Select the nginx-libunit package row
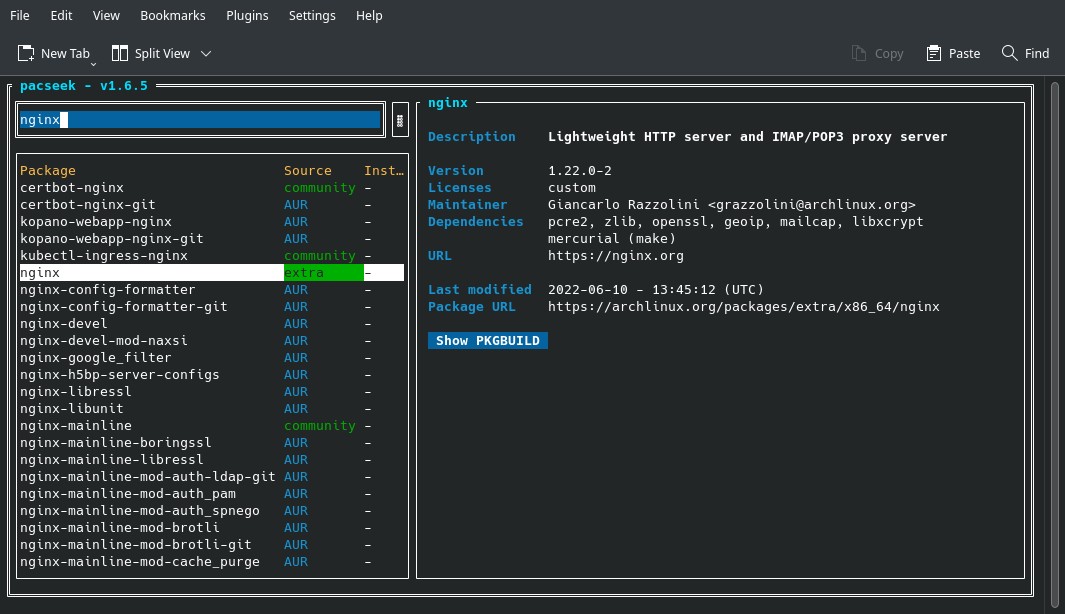This screenshot has height=614, width=1065. click(212, 408)
